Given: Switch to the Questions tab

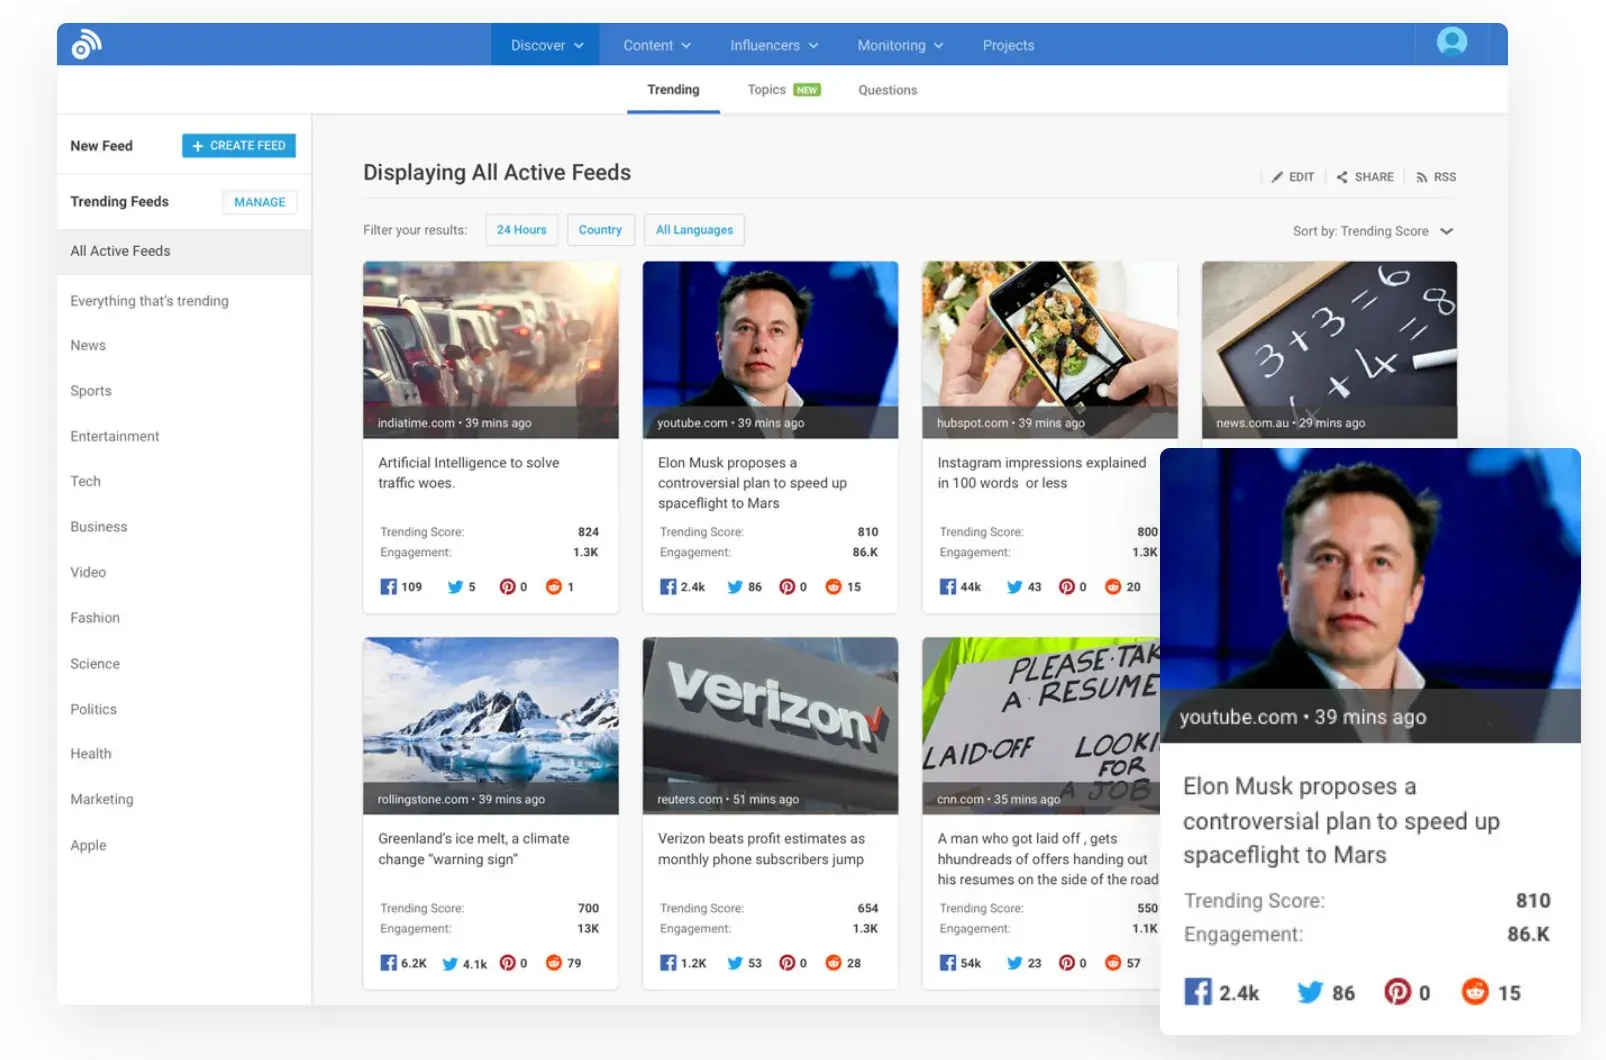Looking at the screenshot, I should tap(887, 90).
